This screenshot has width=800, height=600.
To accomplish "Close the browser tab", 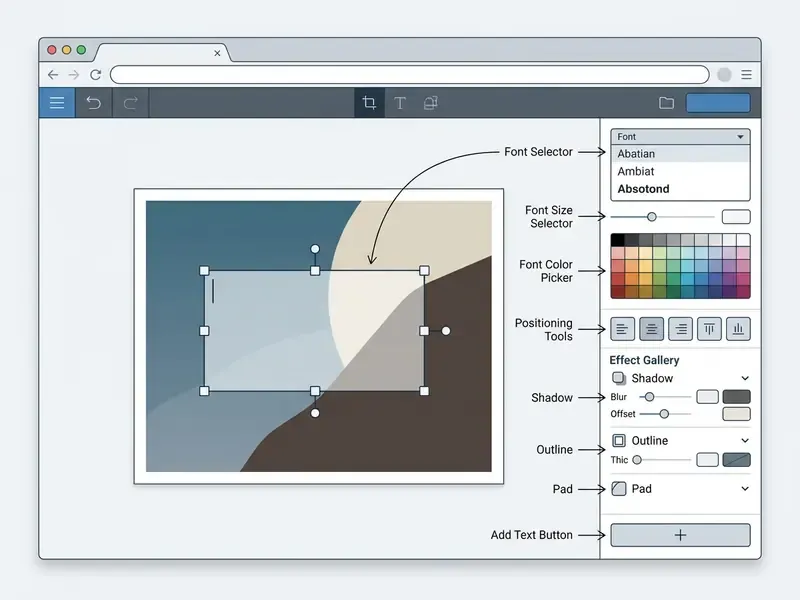I will (x=217, y=53).
